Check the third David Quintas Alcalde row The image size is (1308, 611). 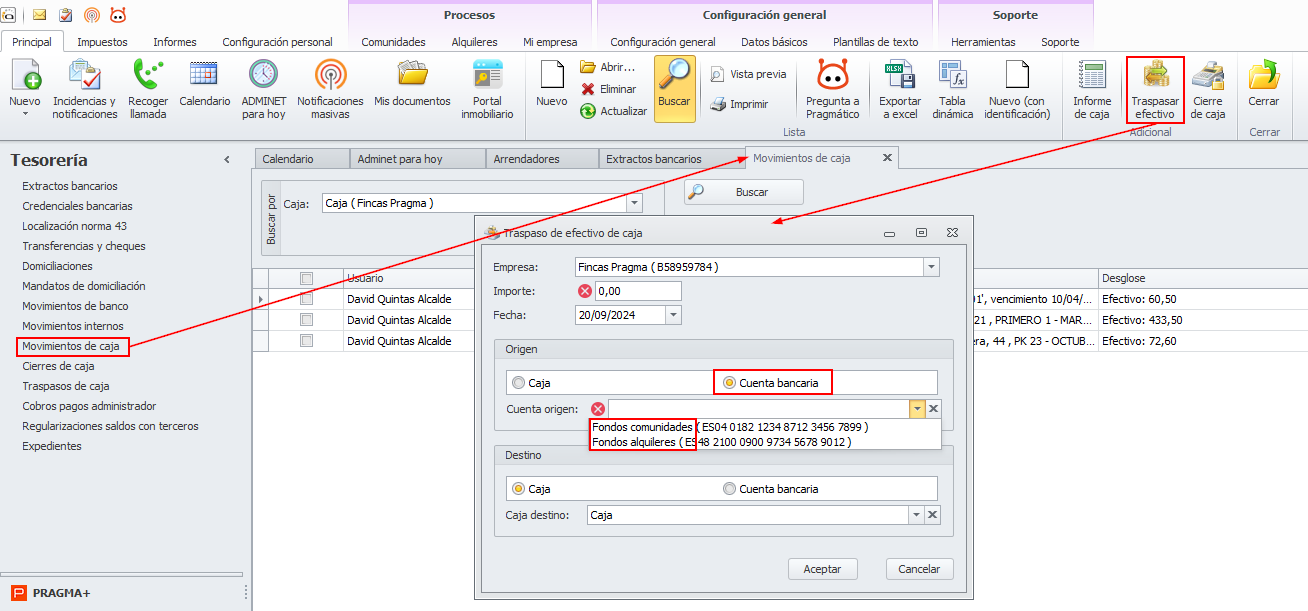[306, 341]
